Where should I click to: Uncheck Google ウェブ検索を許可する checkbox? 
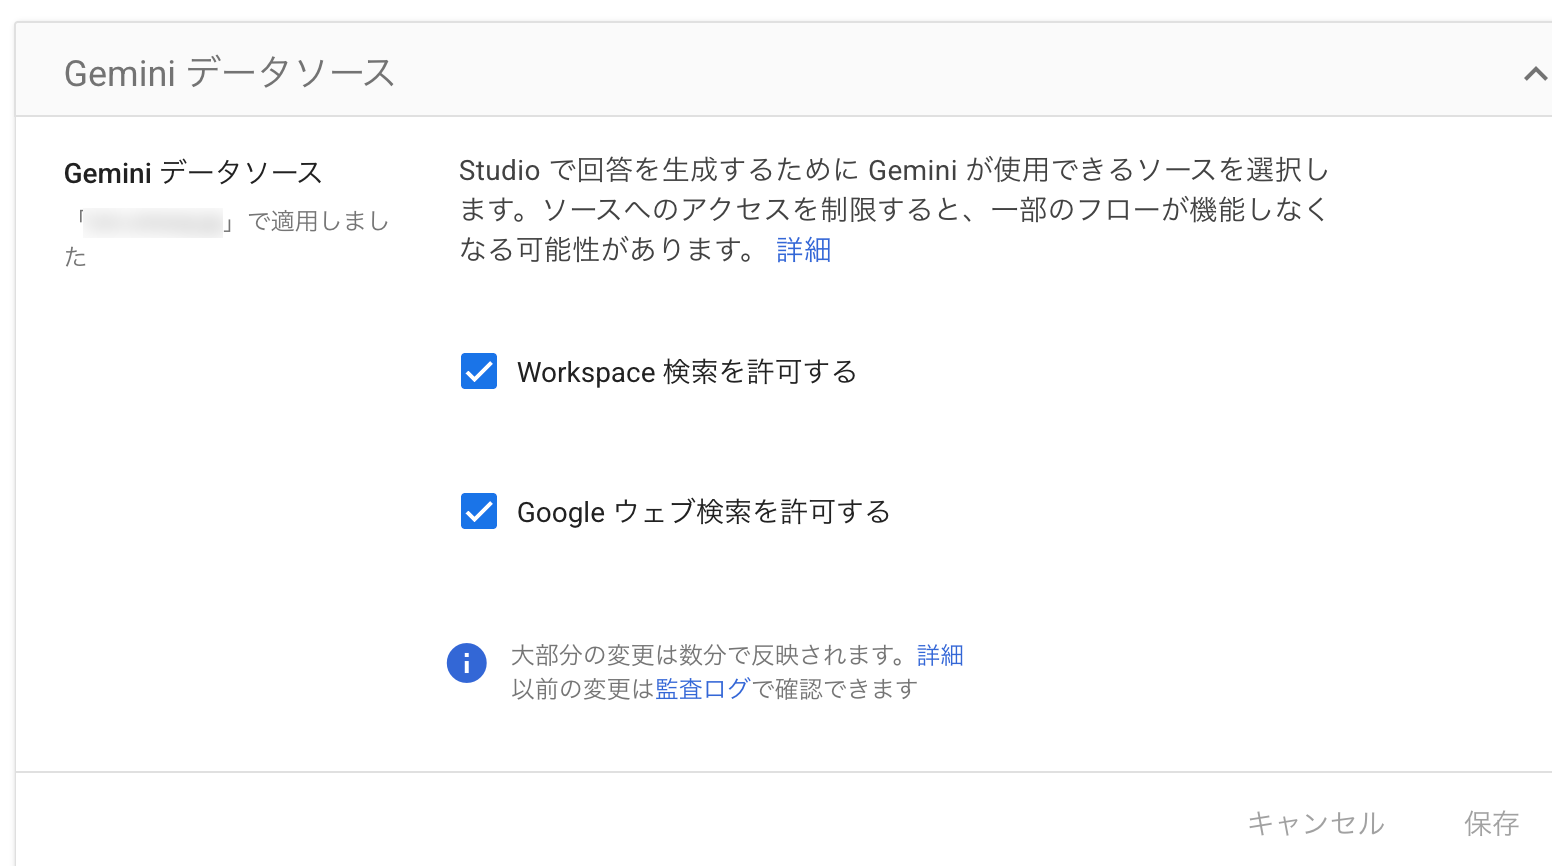(479, 511)
